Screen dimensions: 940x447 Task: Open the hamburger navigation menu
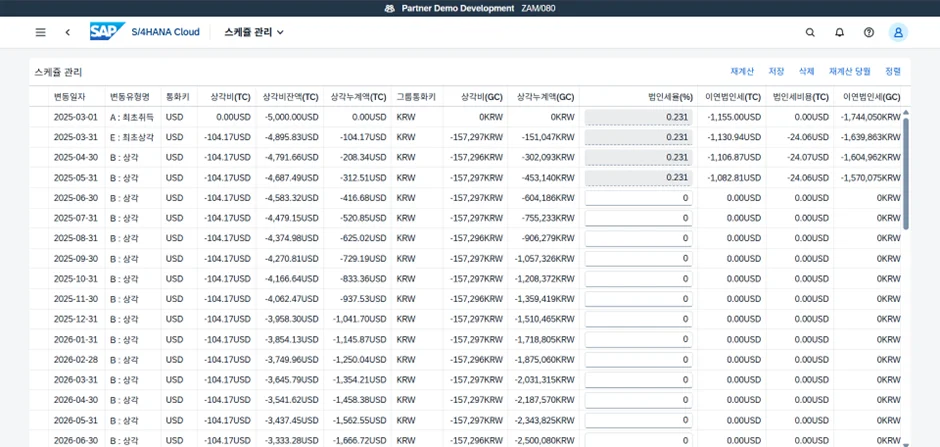coord(40,32)
